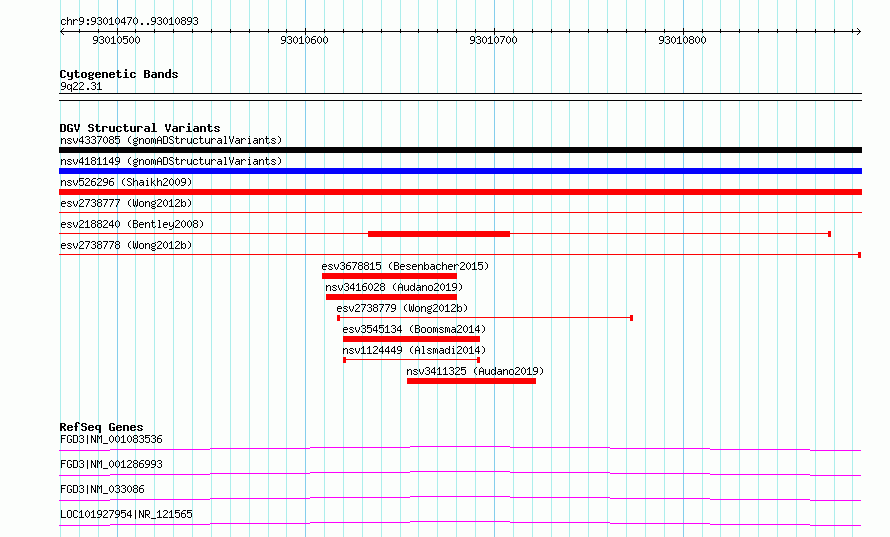The image size is (890, 537).
Task: Click the nsv4337085 black variant bar
Action: (x=460, y=150)
